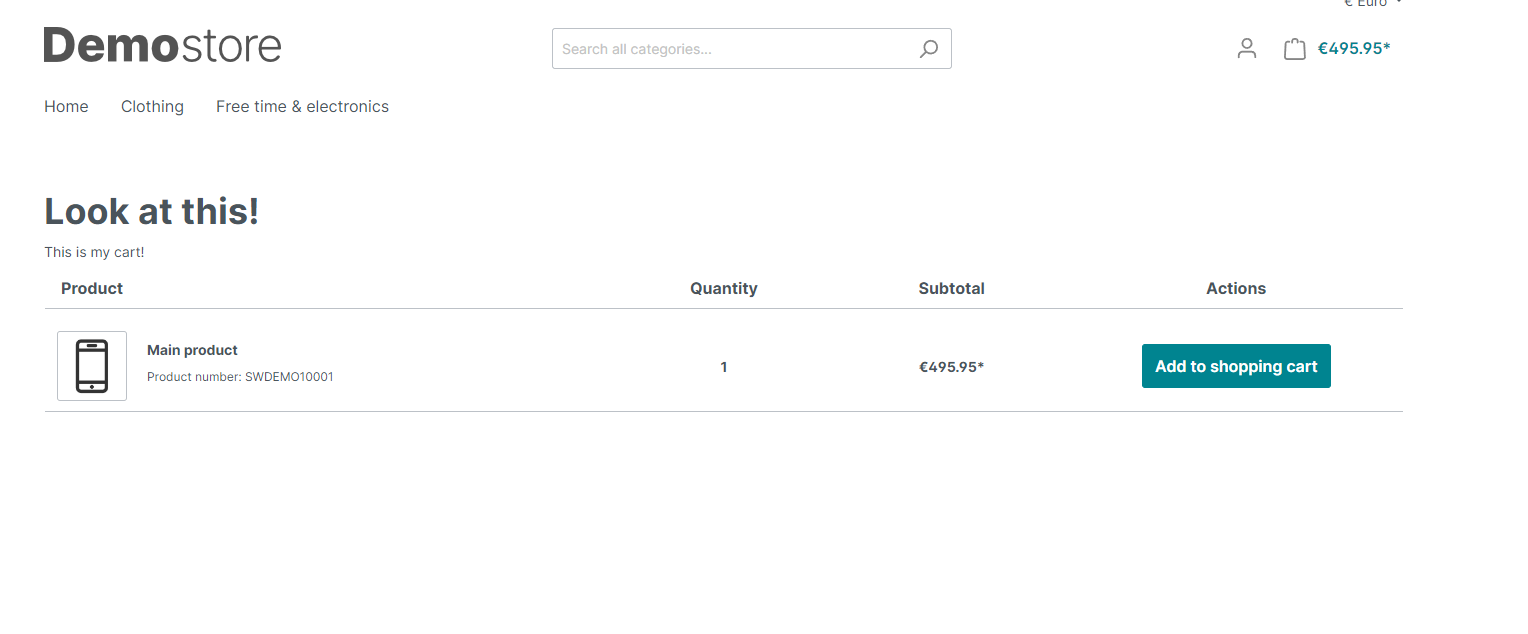
Task: Go to the Home menu item
Action: (66, 107)
